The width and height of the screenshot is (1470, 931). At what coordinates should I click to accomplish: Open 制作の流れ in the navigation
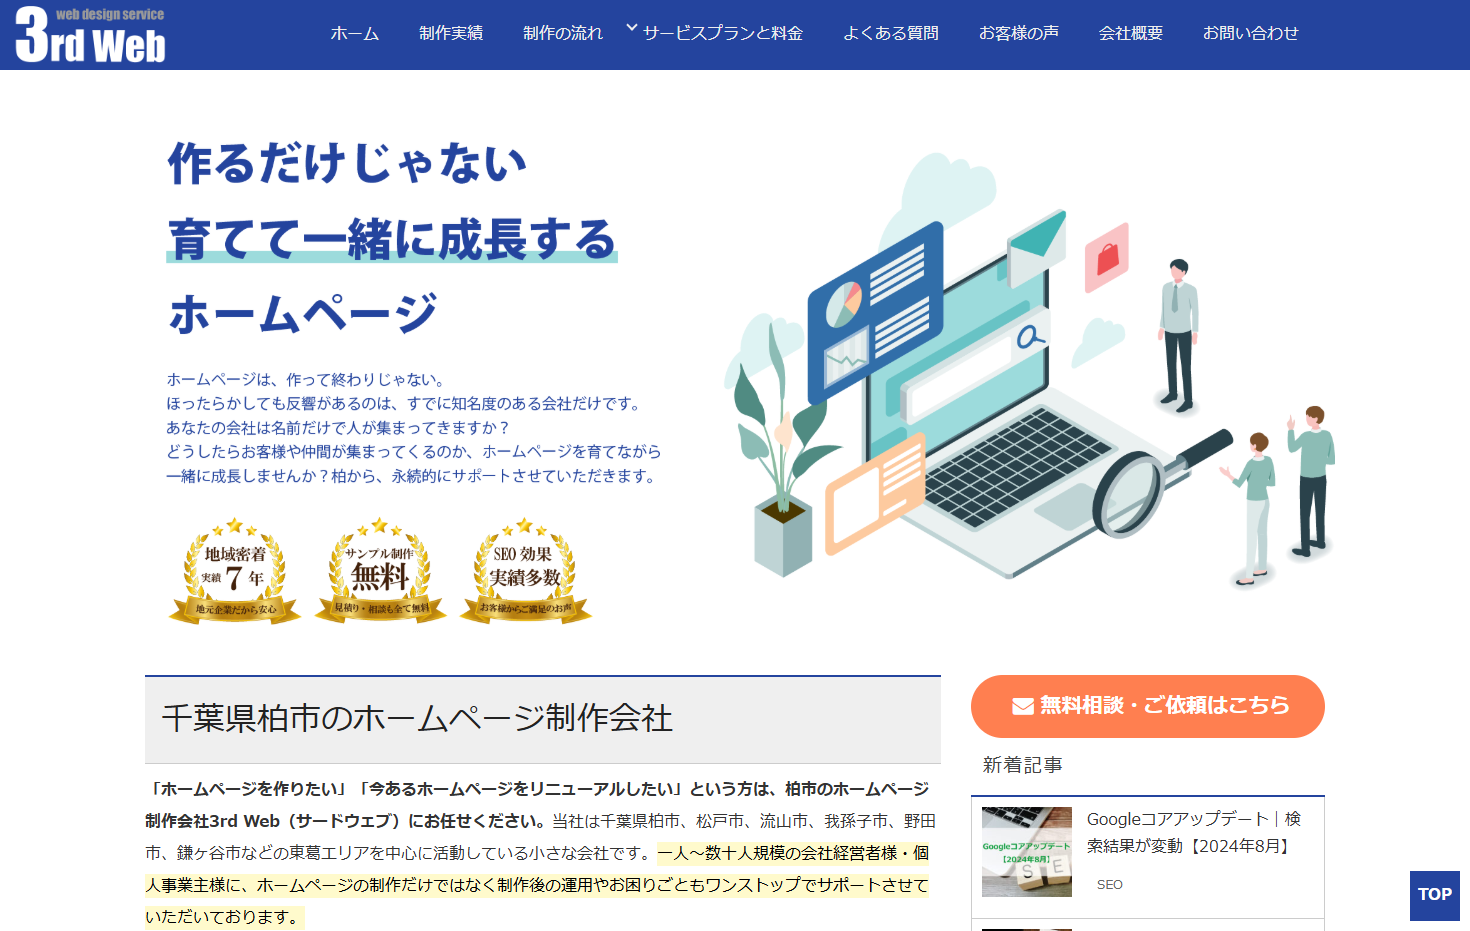563,33
